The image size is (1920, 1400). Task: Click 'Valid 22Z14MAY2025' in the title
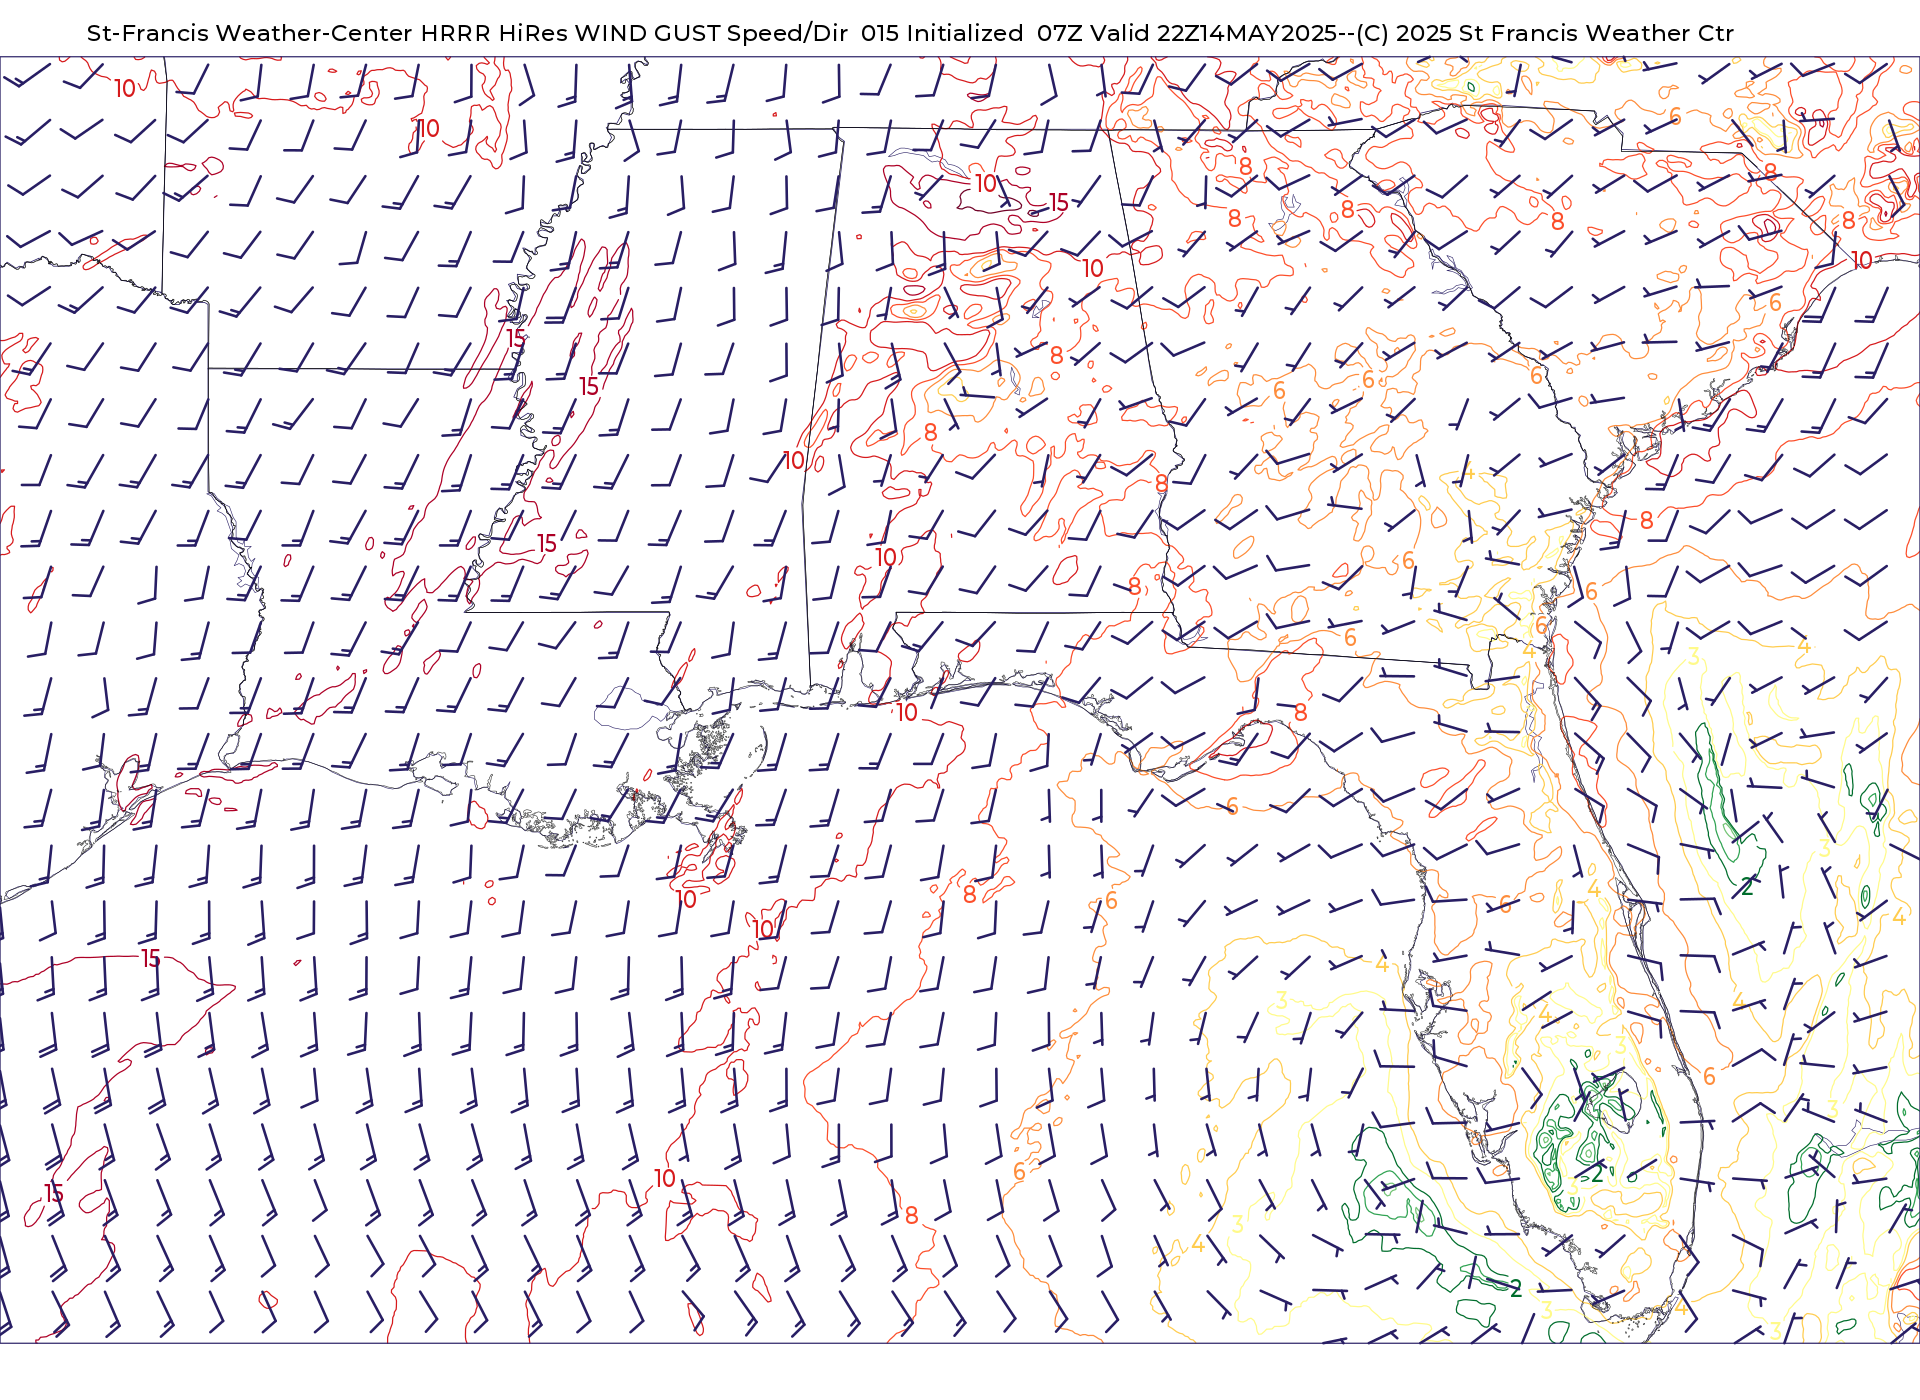1215,33
